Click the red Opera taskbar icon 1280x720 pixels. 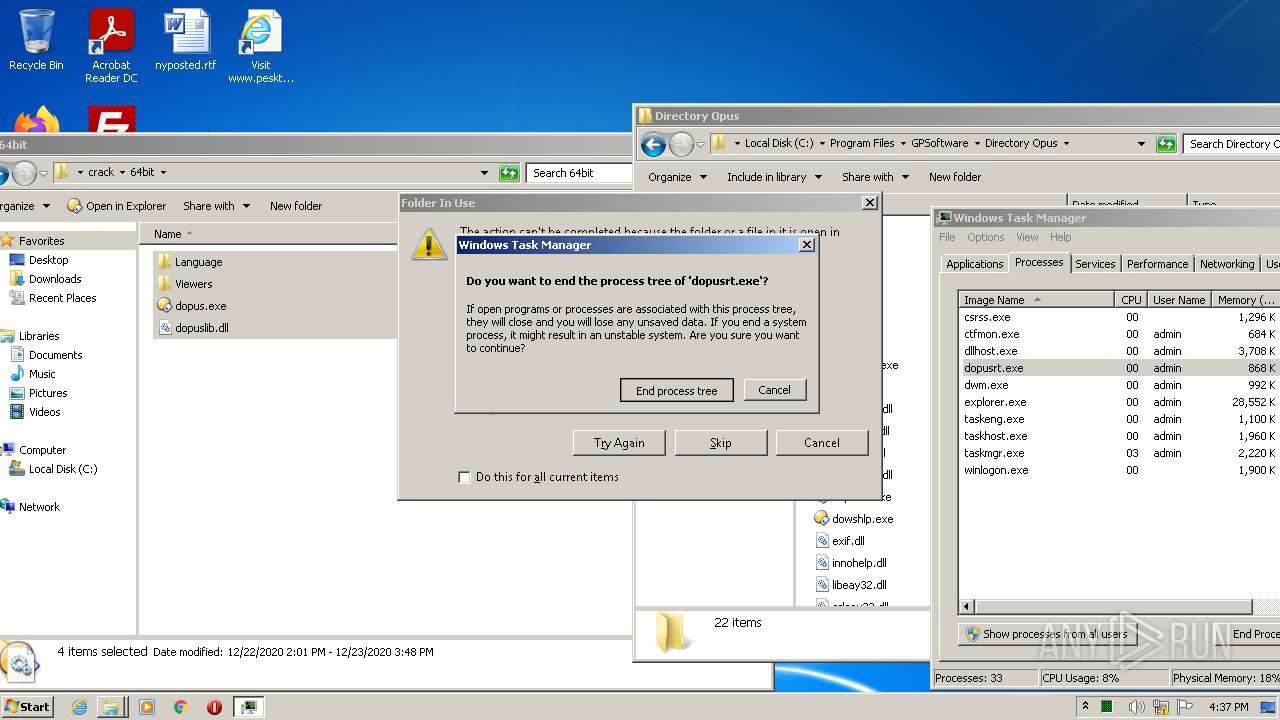(x=214, y=707)
